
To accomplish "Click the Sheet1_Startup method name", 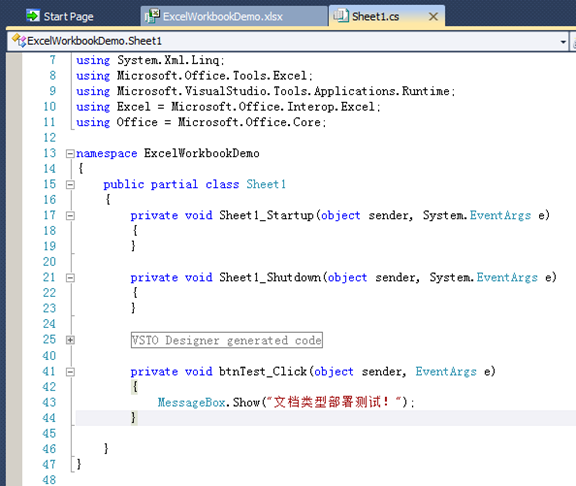I will pos(266,215).
